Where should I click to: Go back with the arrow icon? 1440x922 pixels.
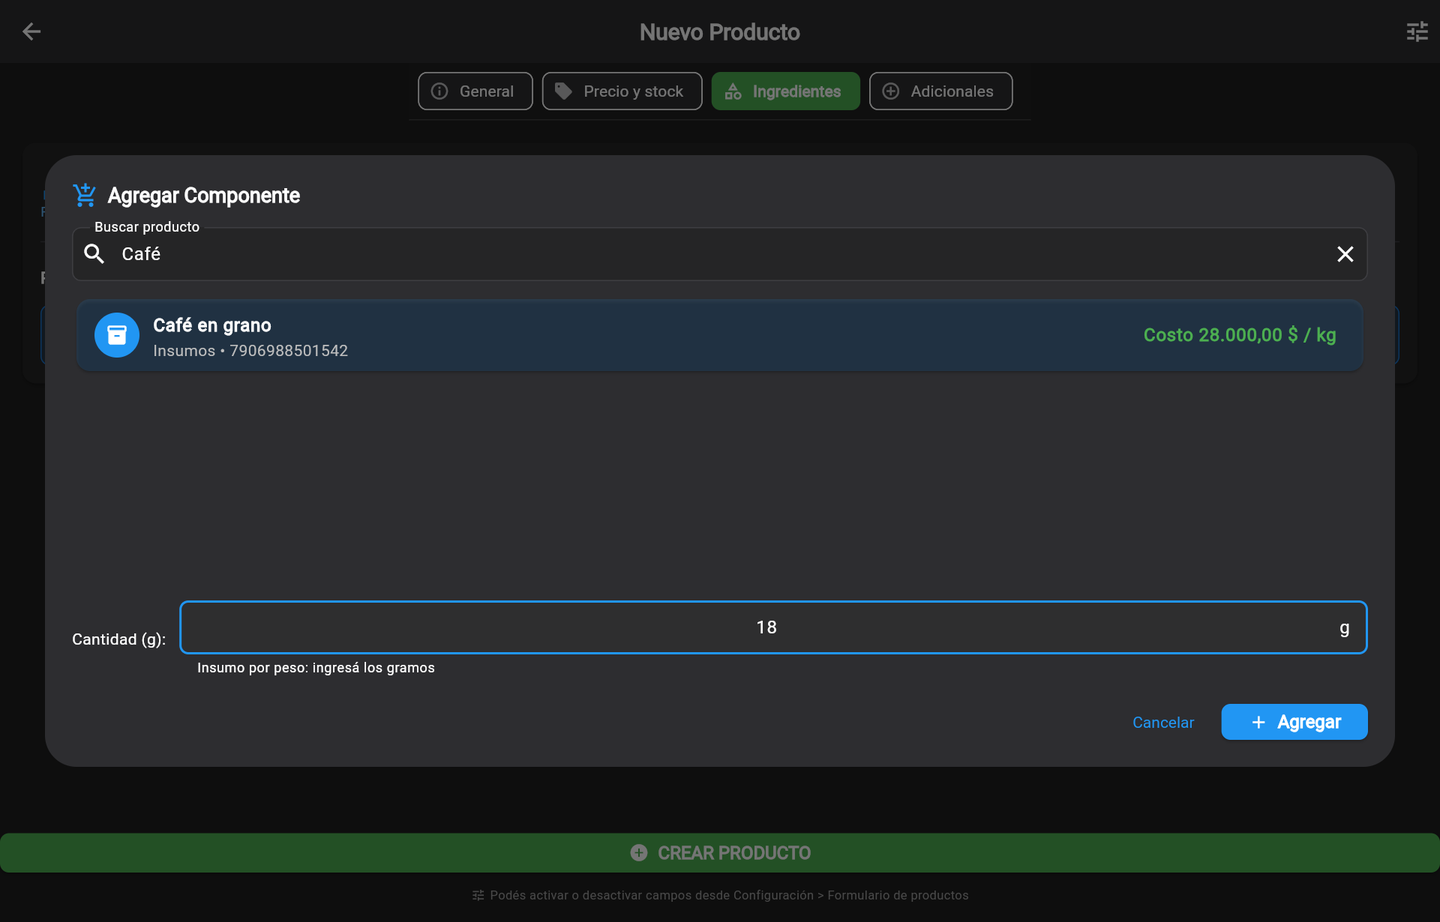click(31, 32)
